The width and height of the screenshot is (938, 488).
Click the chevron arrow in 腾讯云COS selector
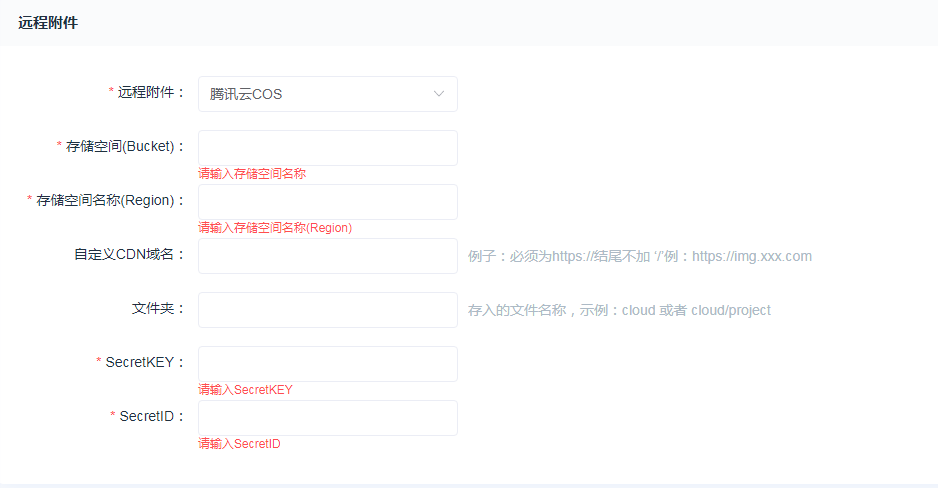point(438,94)
